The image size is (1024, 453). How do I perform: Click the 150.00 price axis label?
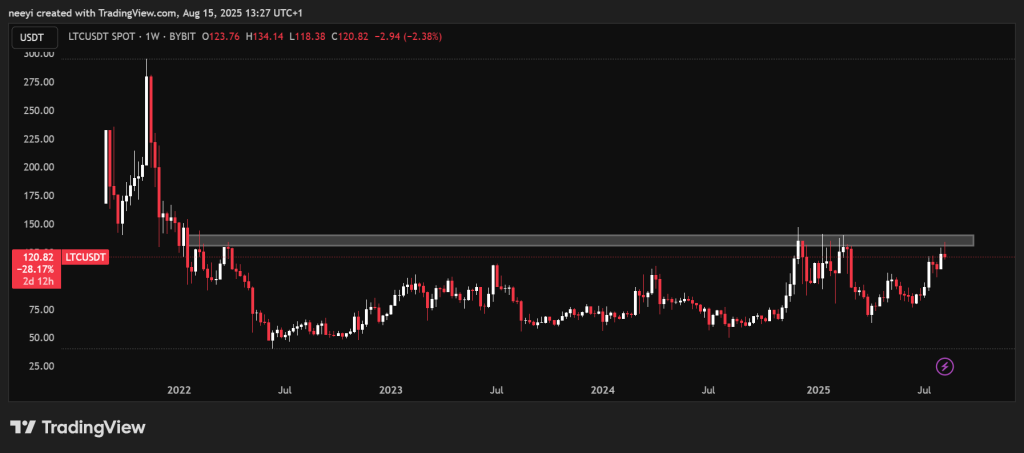[40, 225]
